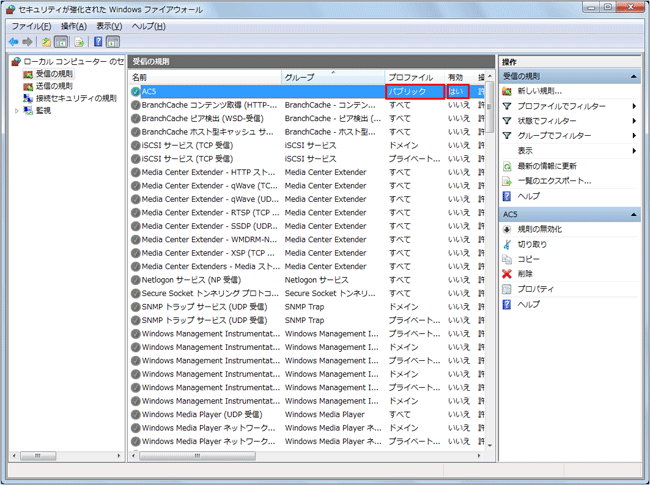Select BranchCache ピア検出 (WSD-受信) rule
This screenshot has height=485, width=650.
(x=307, y=119)
